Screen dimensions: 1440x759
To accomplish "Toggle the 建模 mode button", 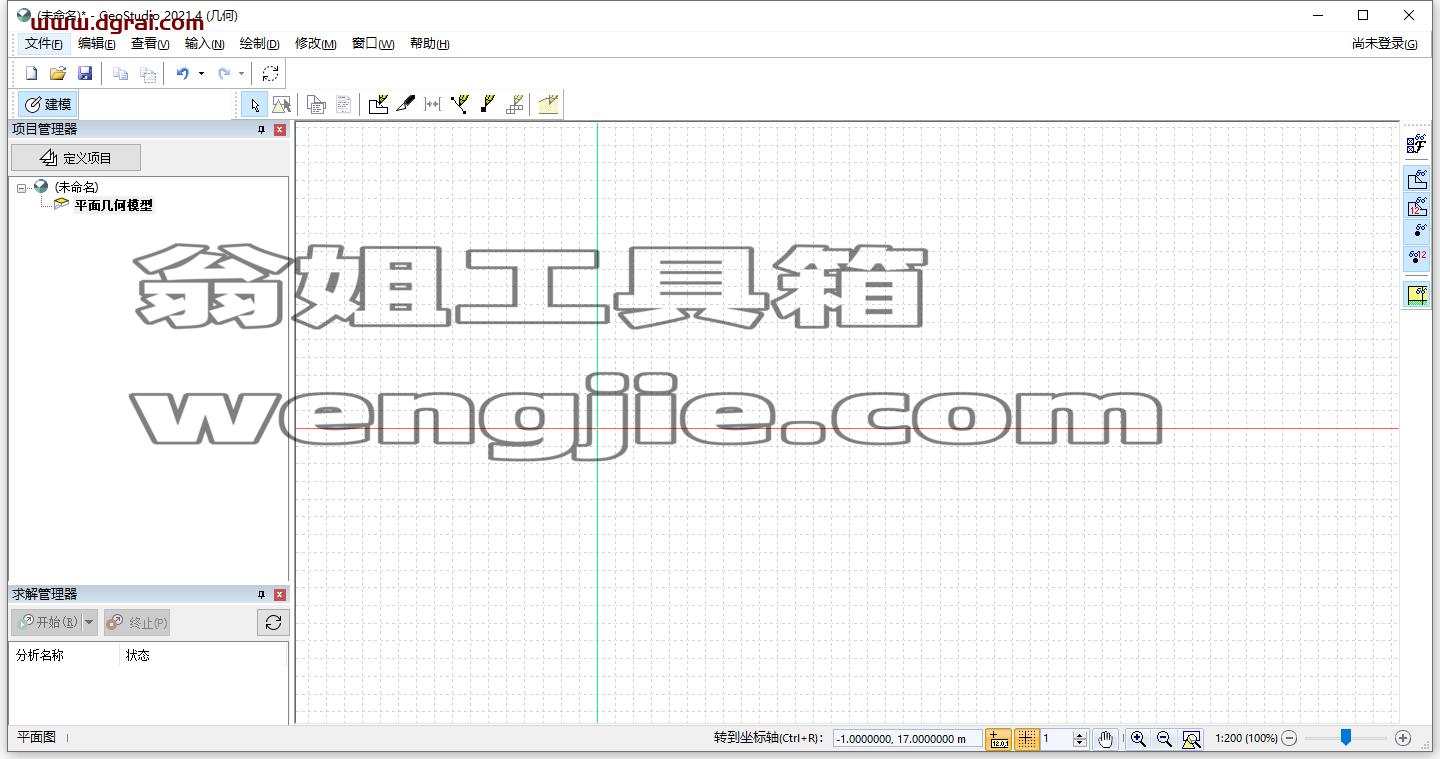I will pos(48,104).
